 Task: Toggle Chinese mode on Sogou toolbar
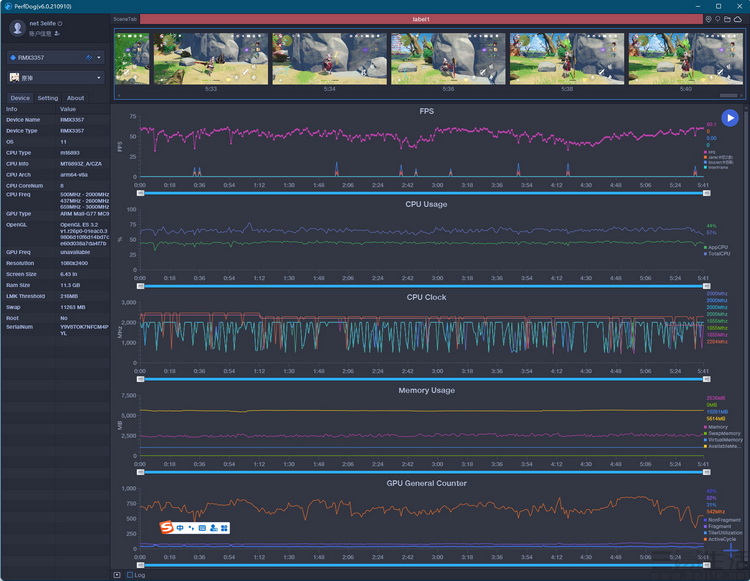point(180,528)
